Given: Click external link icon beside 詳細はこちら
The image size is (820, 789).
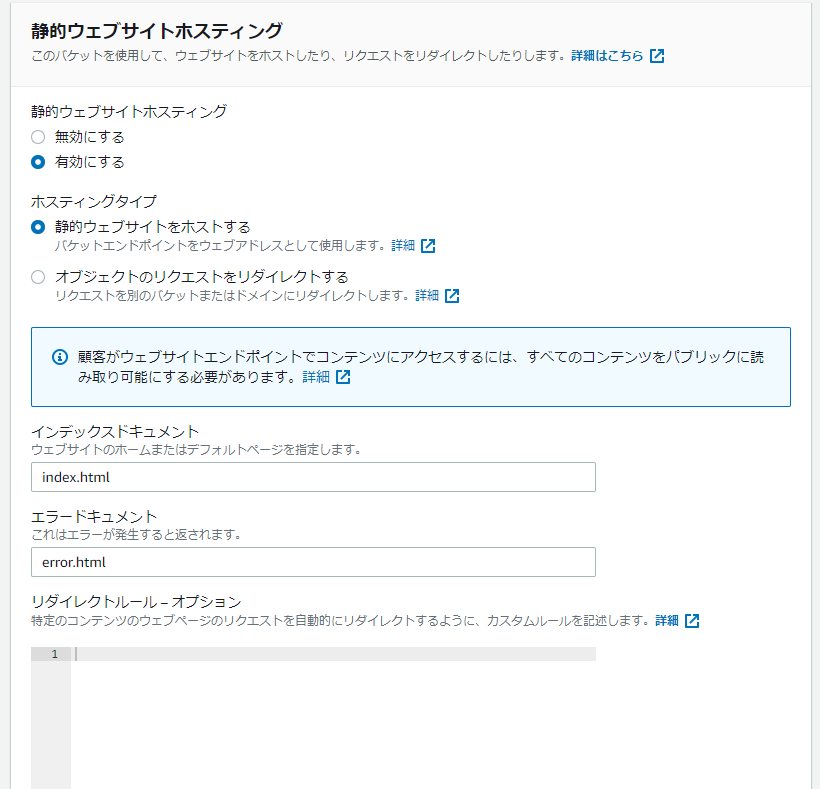Looking at the screenshot, I should click(657, 56).
